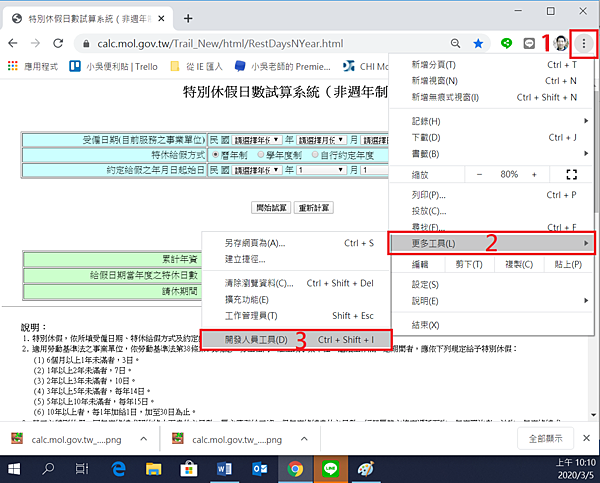Open Word from taskbar
Viewport: 600px width, 483px height.
coord(224,469)
